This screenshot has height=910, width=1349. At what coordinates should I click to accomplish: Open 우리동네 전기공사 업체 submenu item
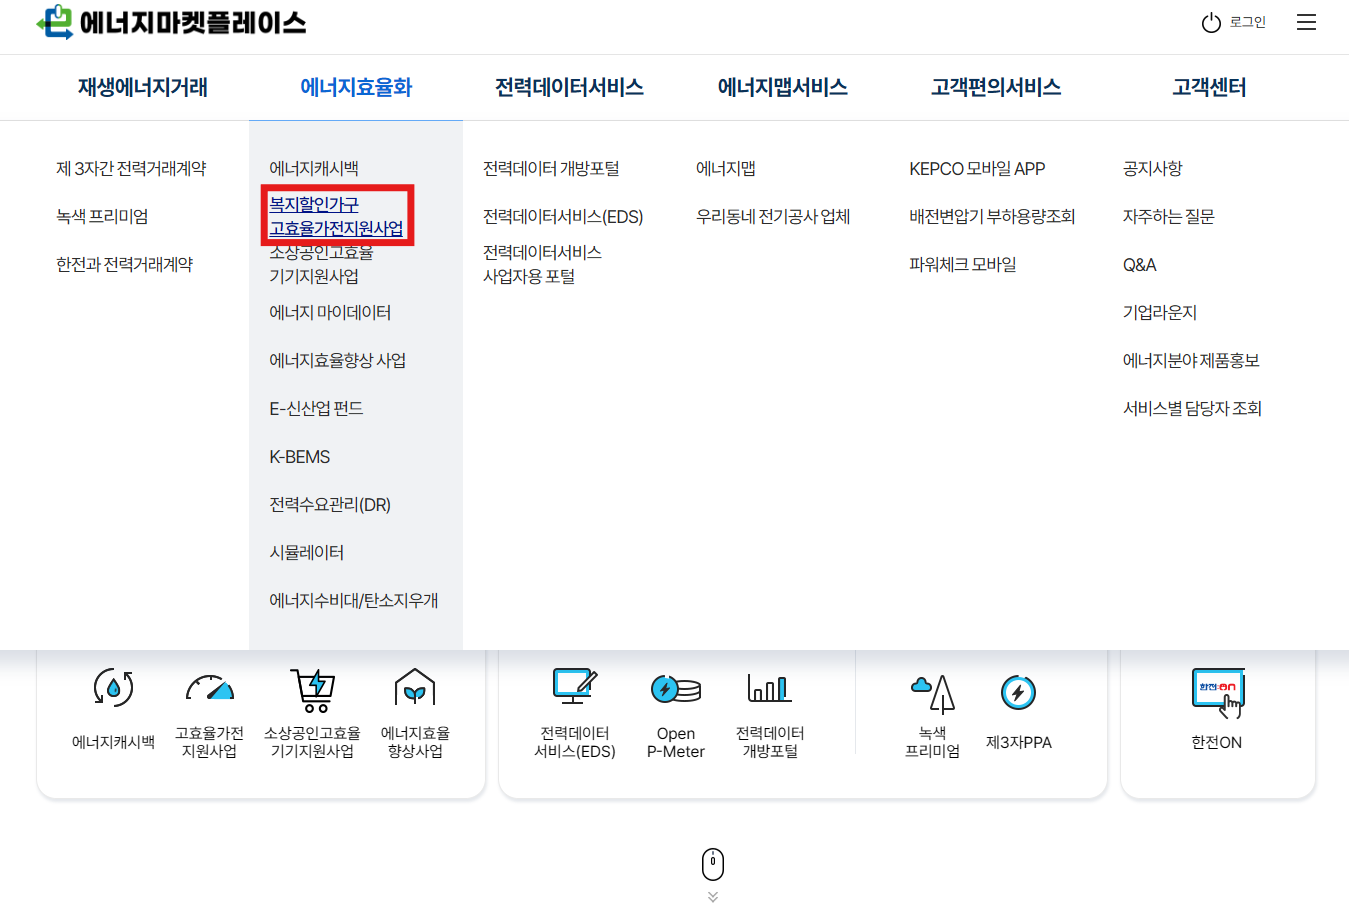[x=773, y=217]
